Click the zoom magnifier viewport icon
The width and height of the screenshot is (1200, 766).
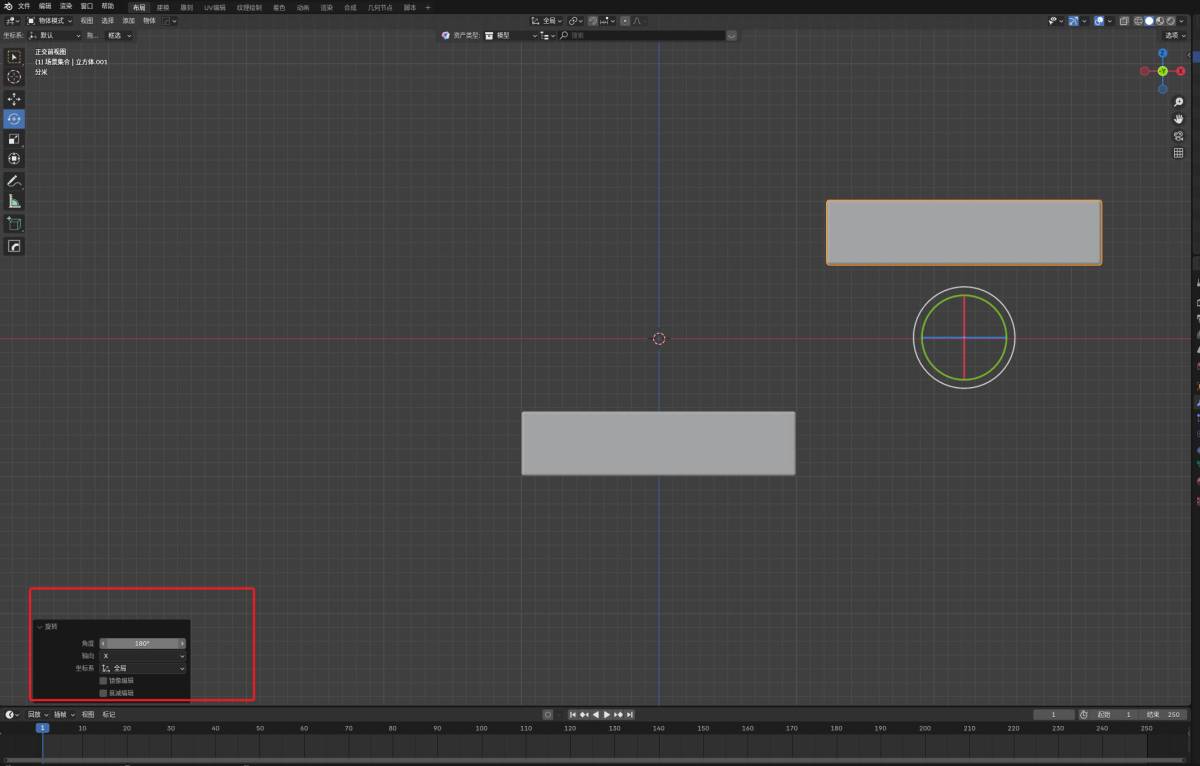tap(1178, 102)
